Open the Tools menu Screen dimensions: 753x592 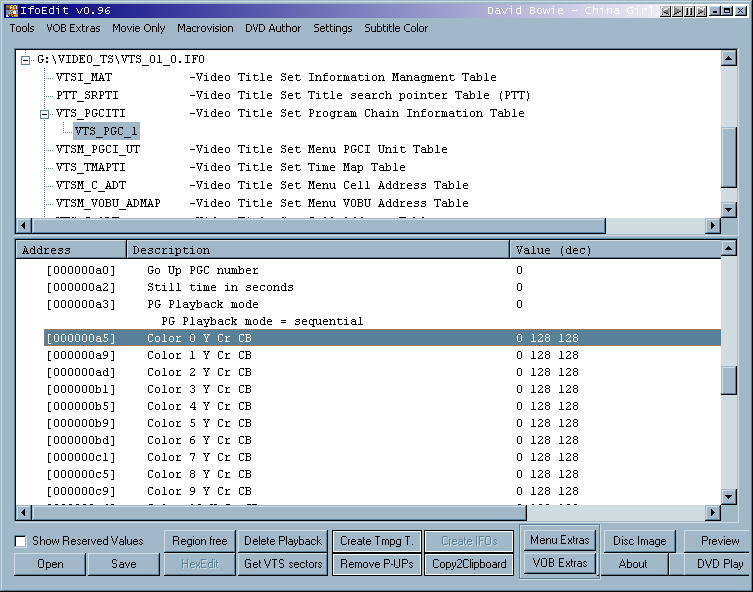22,28
